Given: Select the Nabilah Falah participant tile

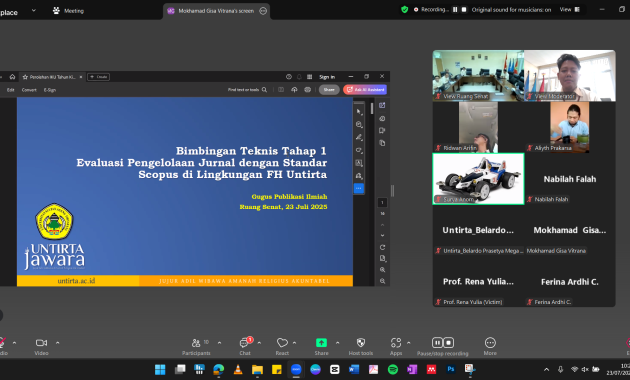Looking at the screenshot, I should [x=570, y=179].
